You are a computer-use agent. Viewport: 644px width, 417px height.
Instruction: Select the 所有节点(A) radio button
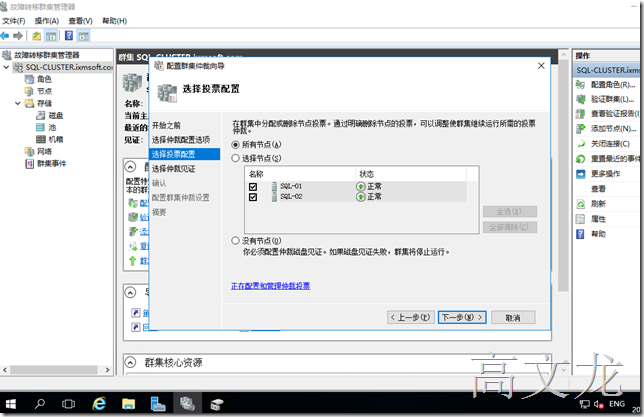click(x=235, y=145)
